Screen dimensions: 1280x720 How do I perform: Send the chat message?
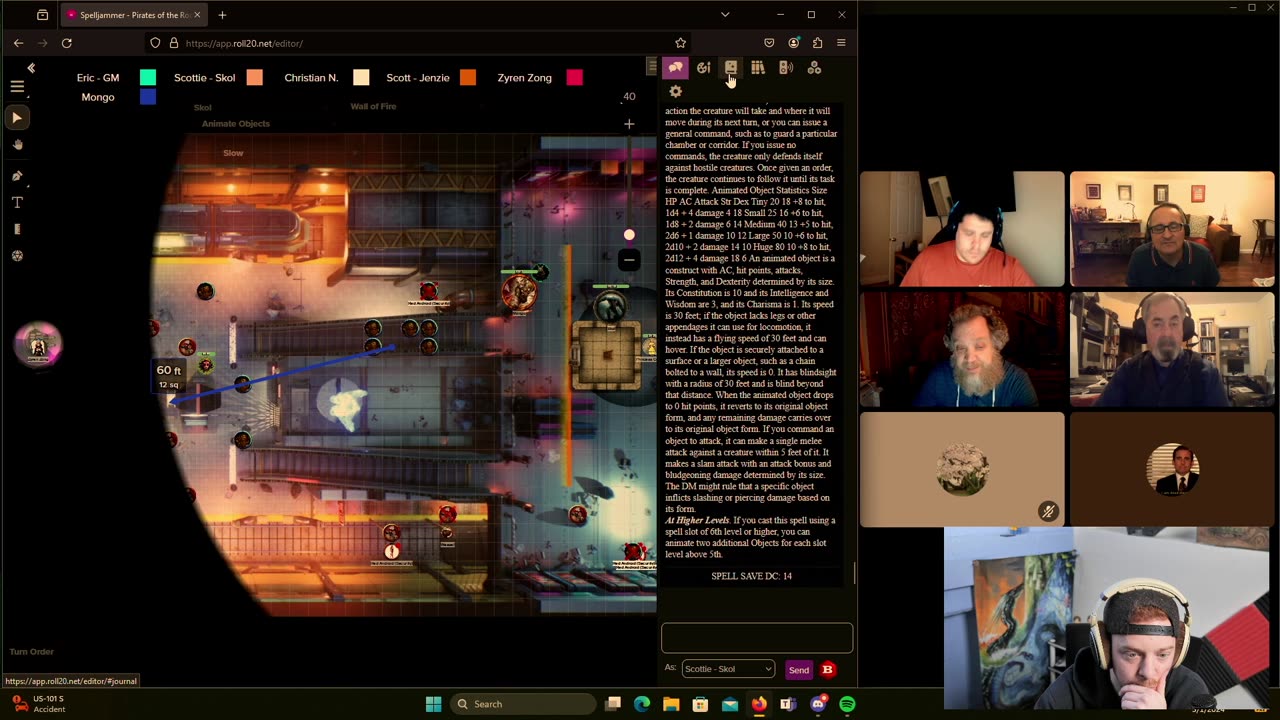798,670
